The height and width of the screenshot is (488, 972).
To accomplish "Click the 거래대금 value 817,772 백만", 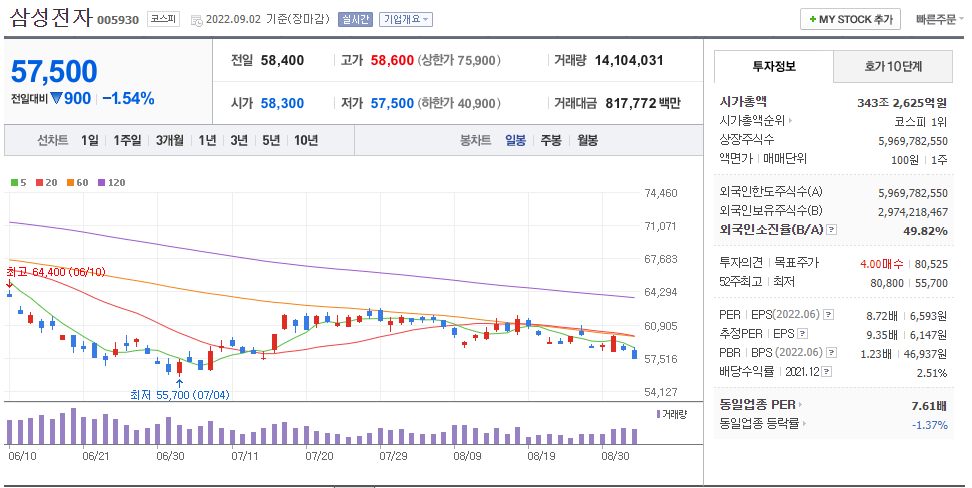I will 643,103.
